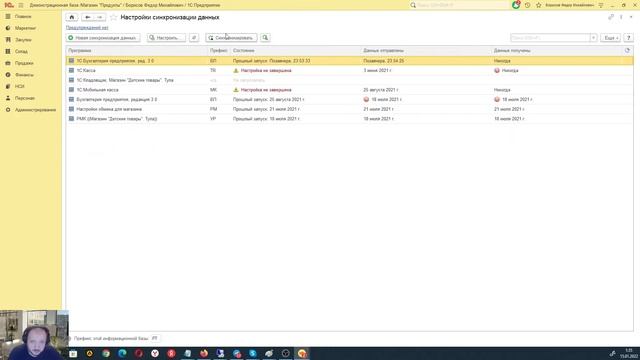Image resolution: width=640 pixels, height=360 pixels.
Task: Open Firefox from the taskbar
Action: 204,353
